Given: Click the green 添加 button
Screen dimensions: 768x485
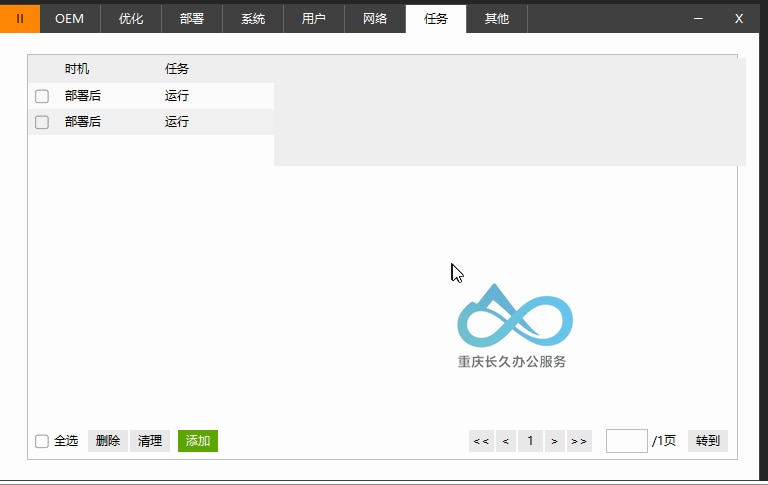Looking at the screenshot, I should (198, 441).
